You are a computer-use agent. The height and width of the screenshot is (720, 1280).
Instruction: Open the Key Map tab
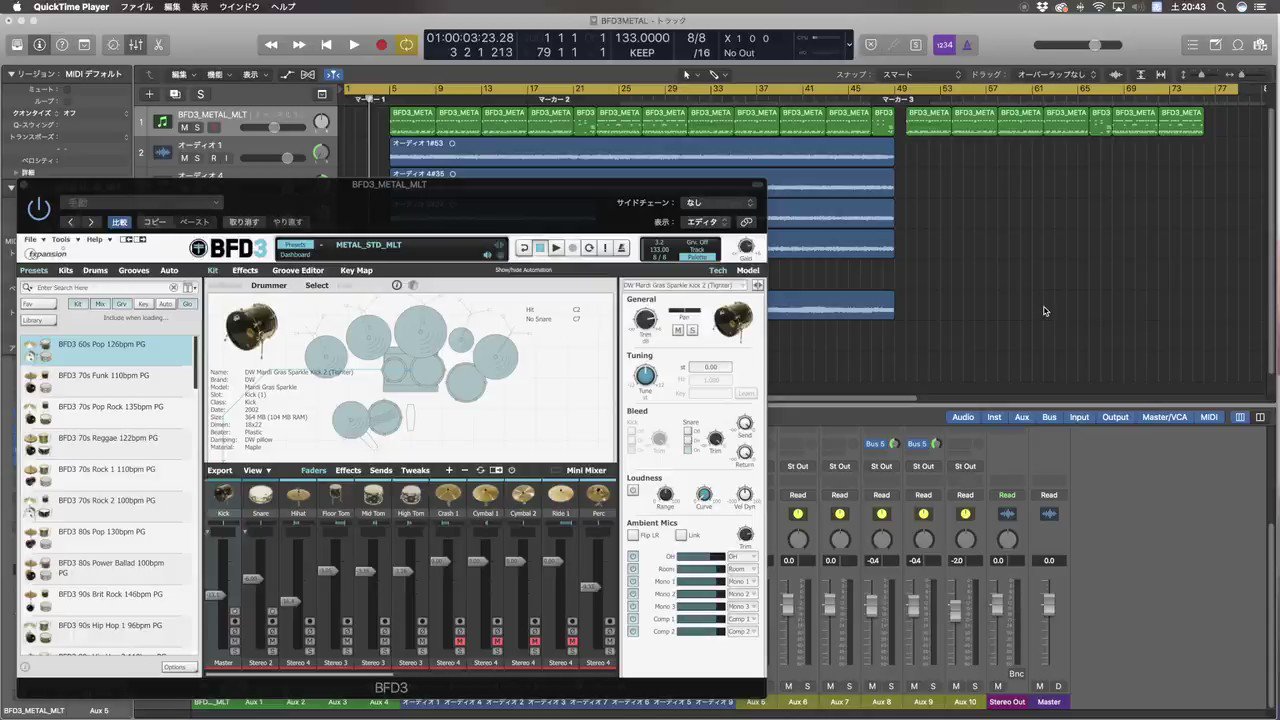click(356, 270)
